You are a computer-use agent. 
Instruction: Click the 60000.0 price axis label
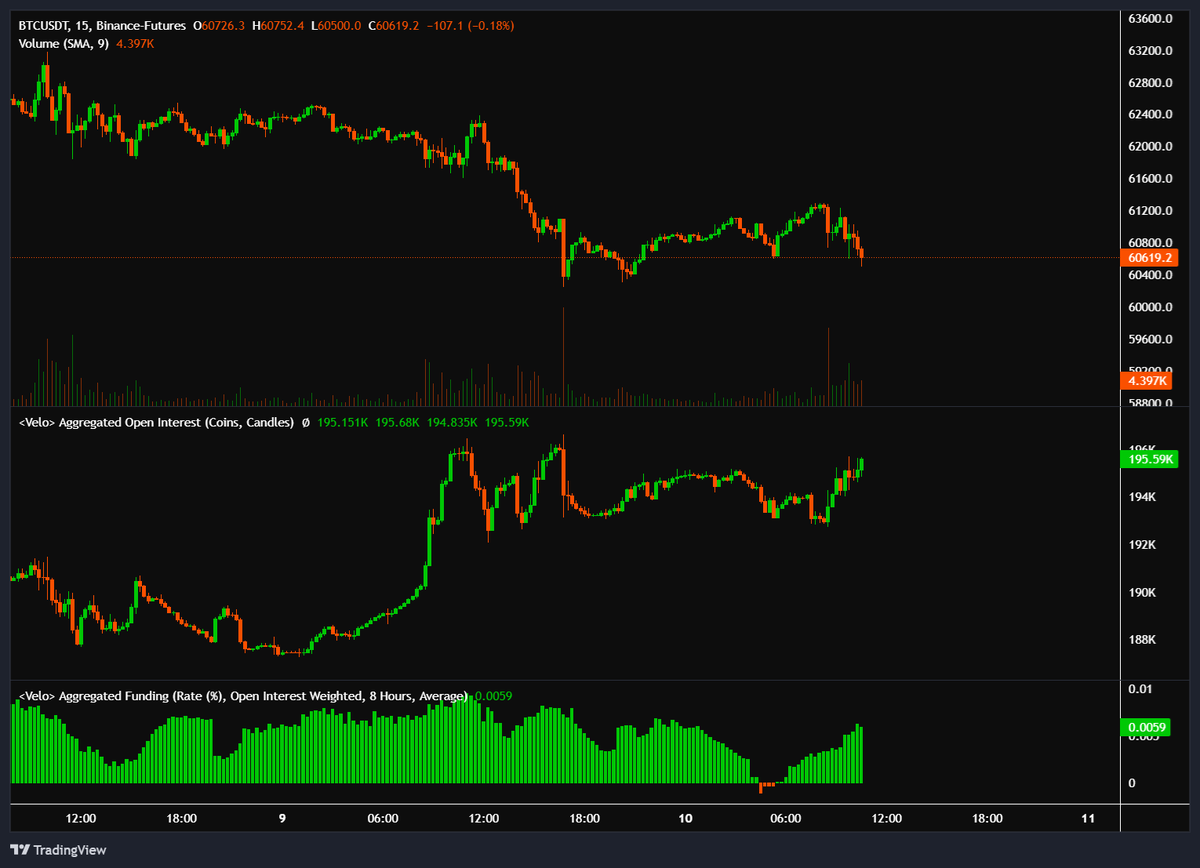[1150, 307]
